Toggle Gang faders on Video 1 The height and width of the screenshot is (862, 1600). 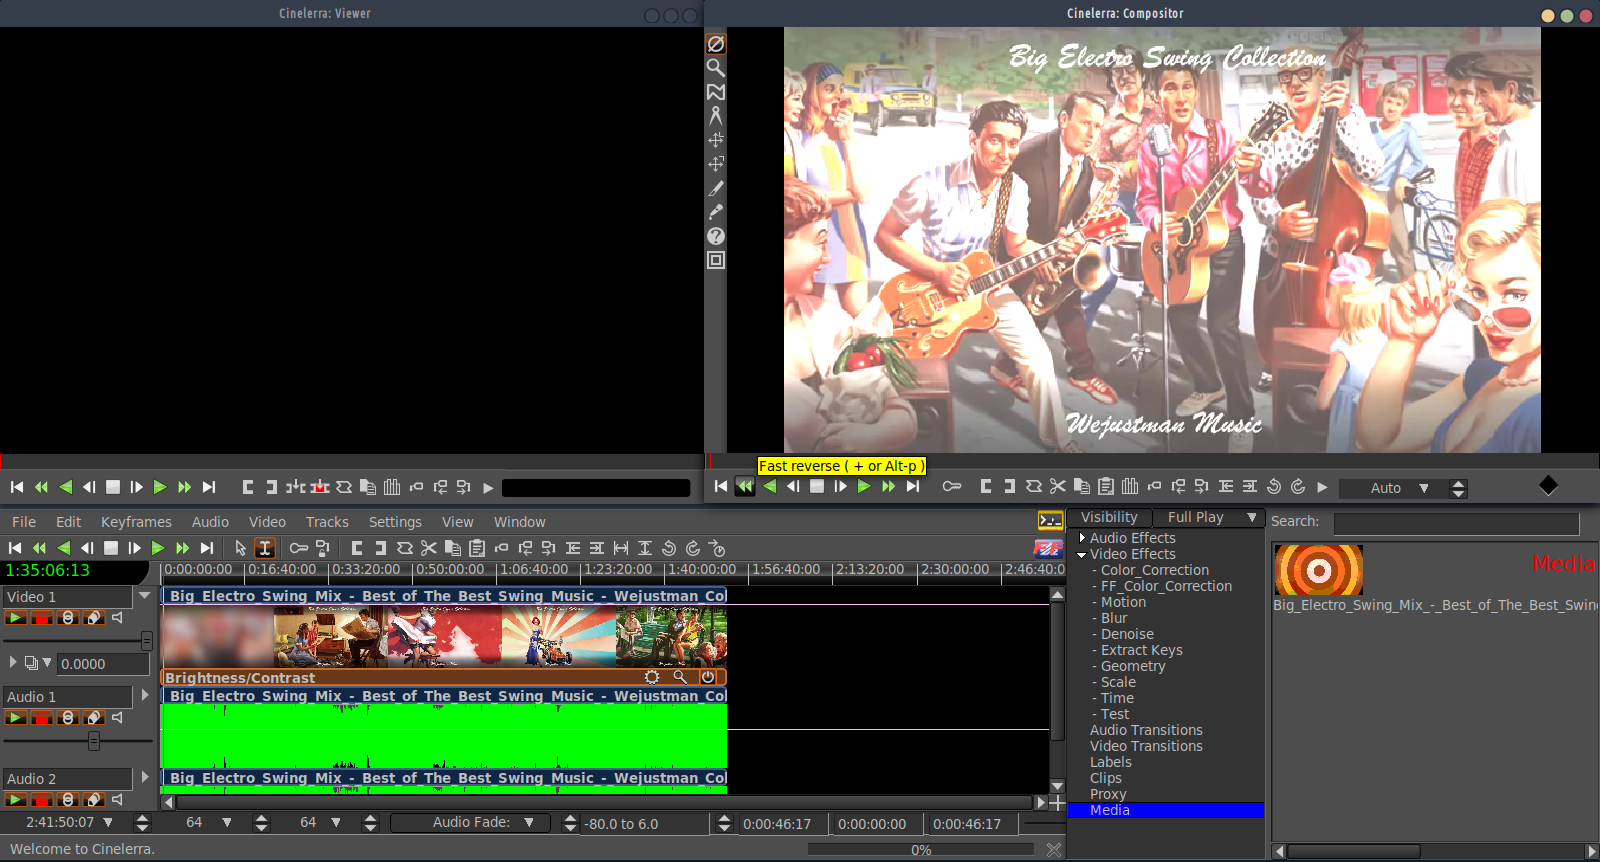pos(68,618)
